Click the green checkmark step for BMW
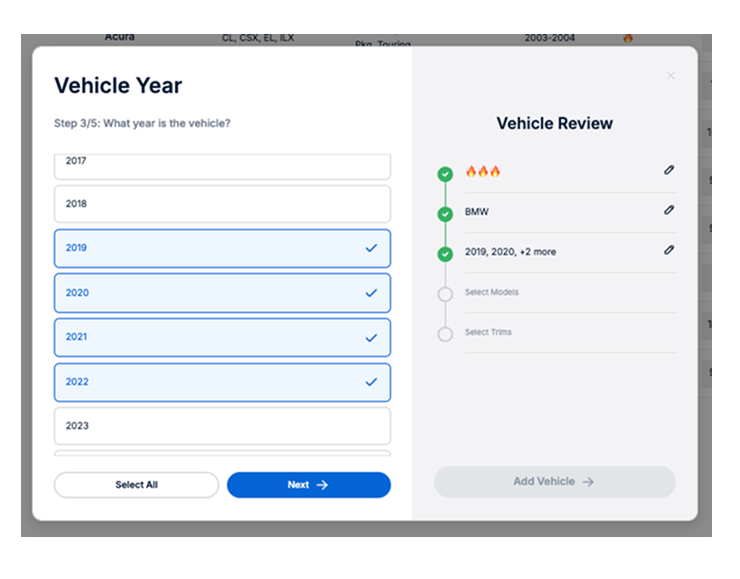Screen dimensions: 740x579 [445, 214]
